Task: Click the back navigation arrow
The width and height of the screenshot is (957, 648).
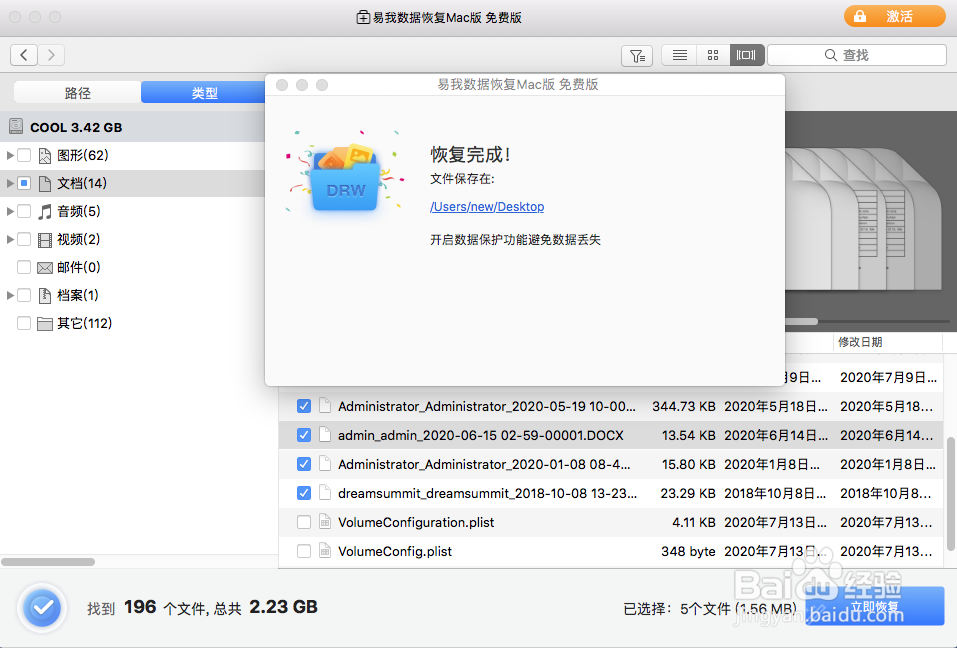Action: click(x=23, y=54)
